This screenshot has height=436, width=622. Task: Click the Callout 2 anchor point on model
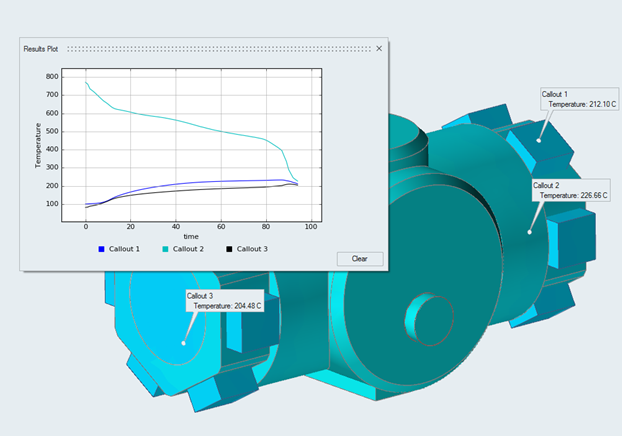point(529,232)
